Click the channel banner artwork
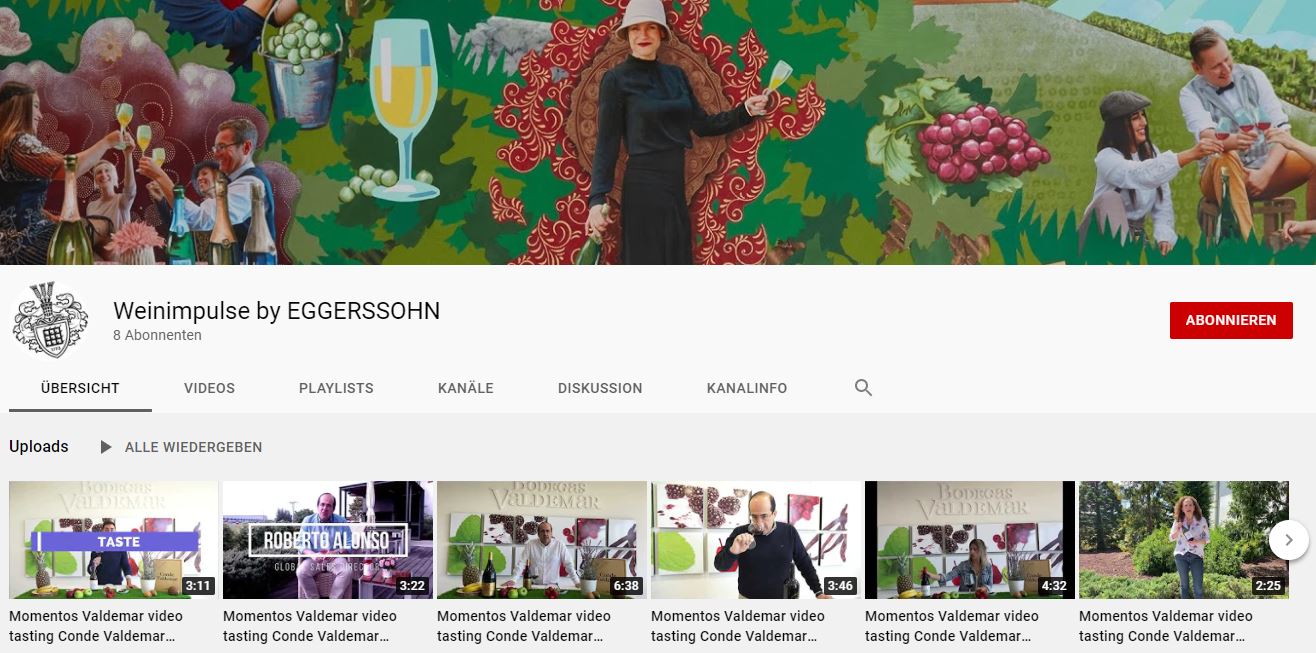The width and height of the screenshot is (1316, 653). 658,132
